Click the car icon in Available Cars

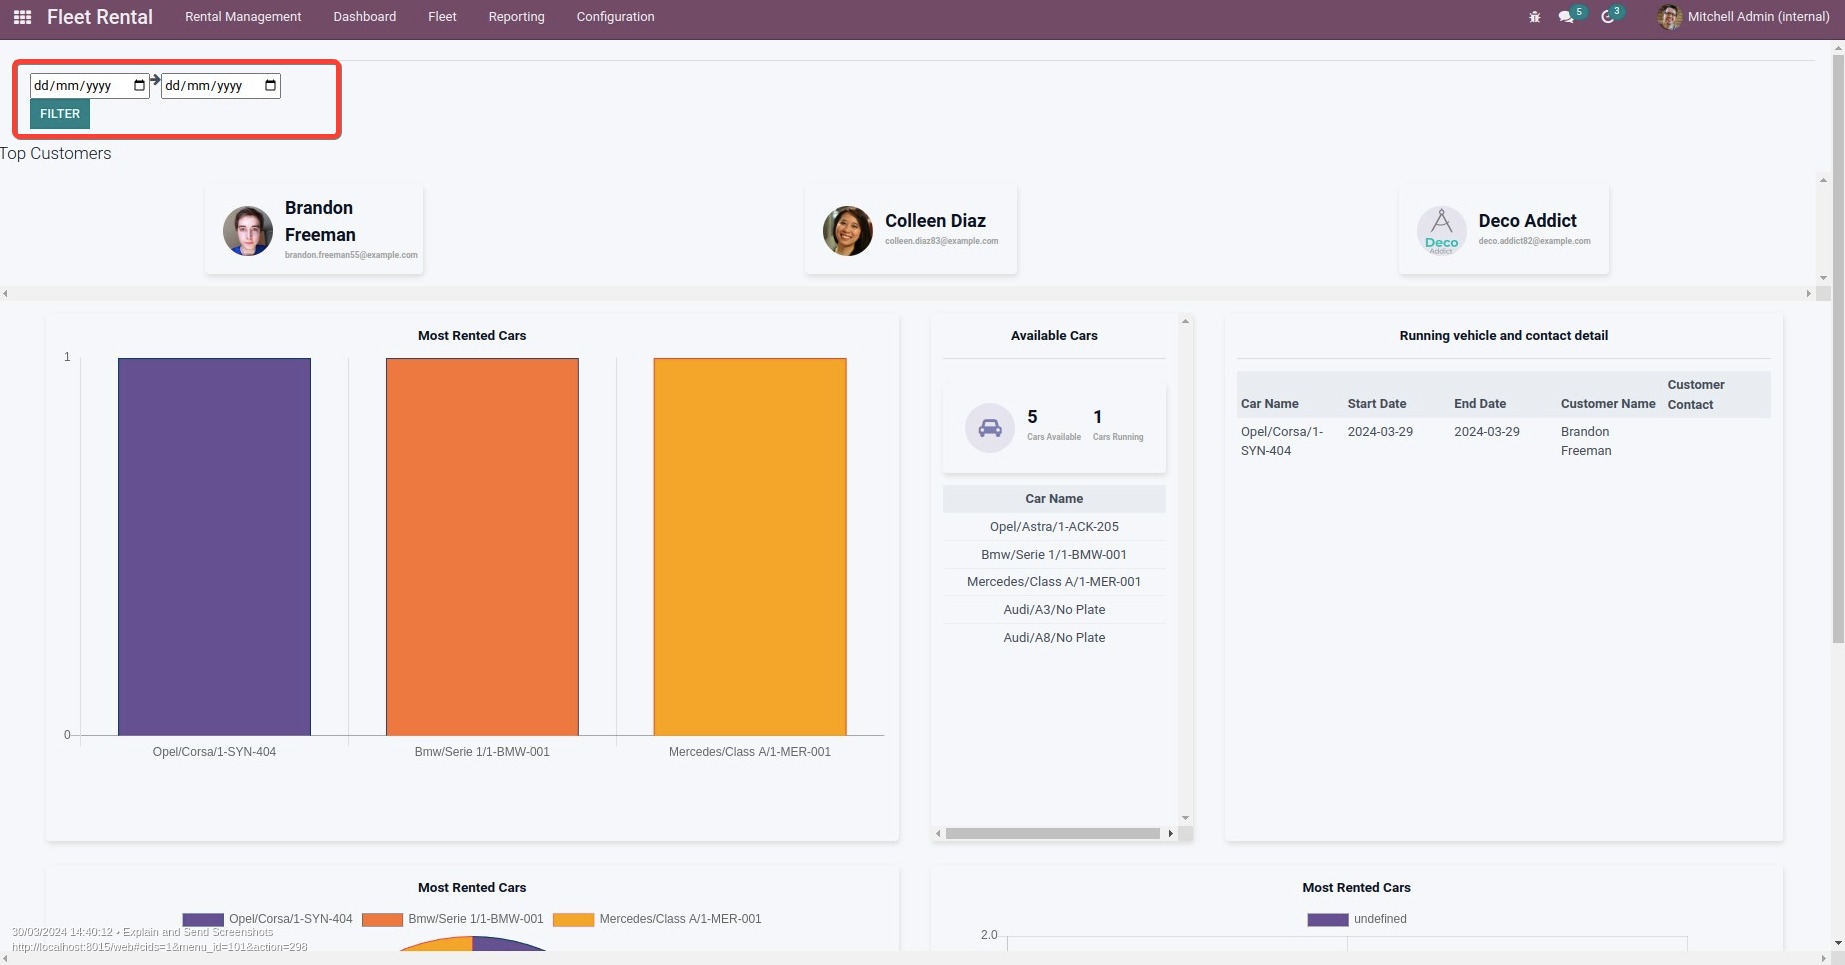tap(990, 428)
